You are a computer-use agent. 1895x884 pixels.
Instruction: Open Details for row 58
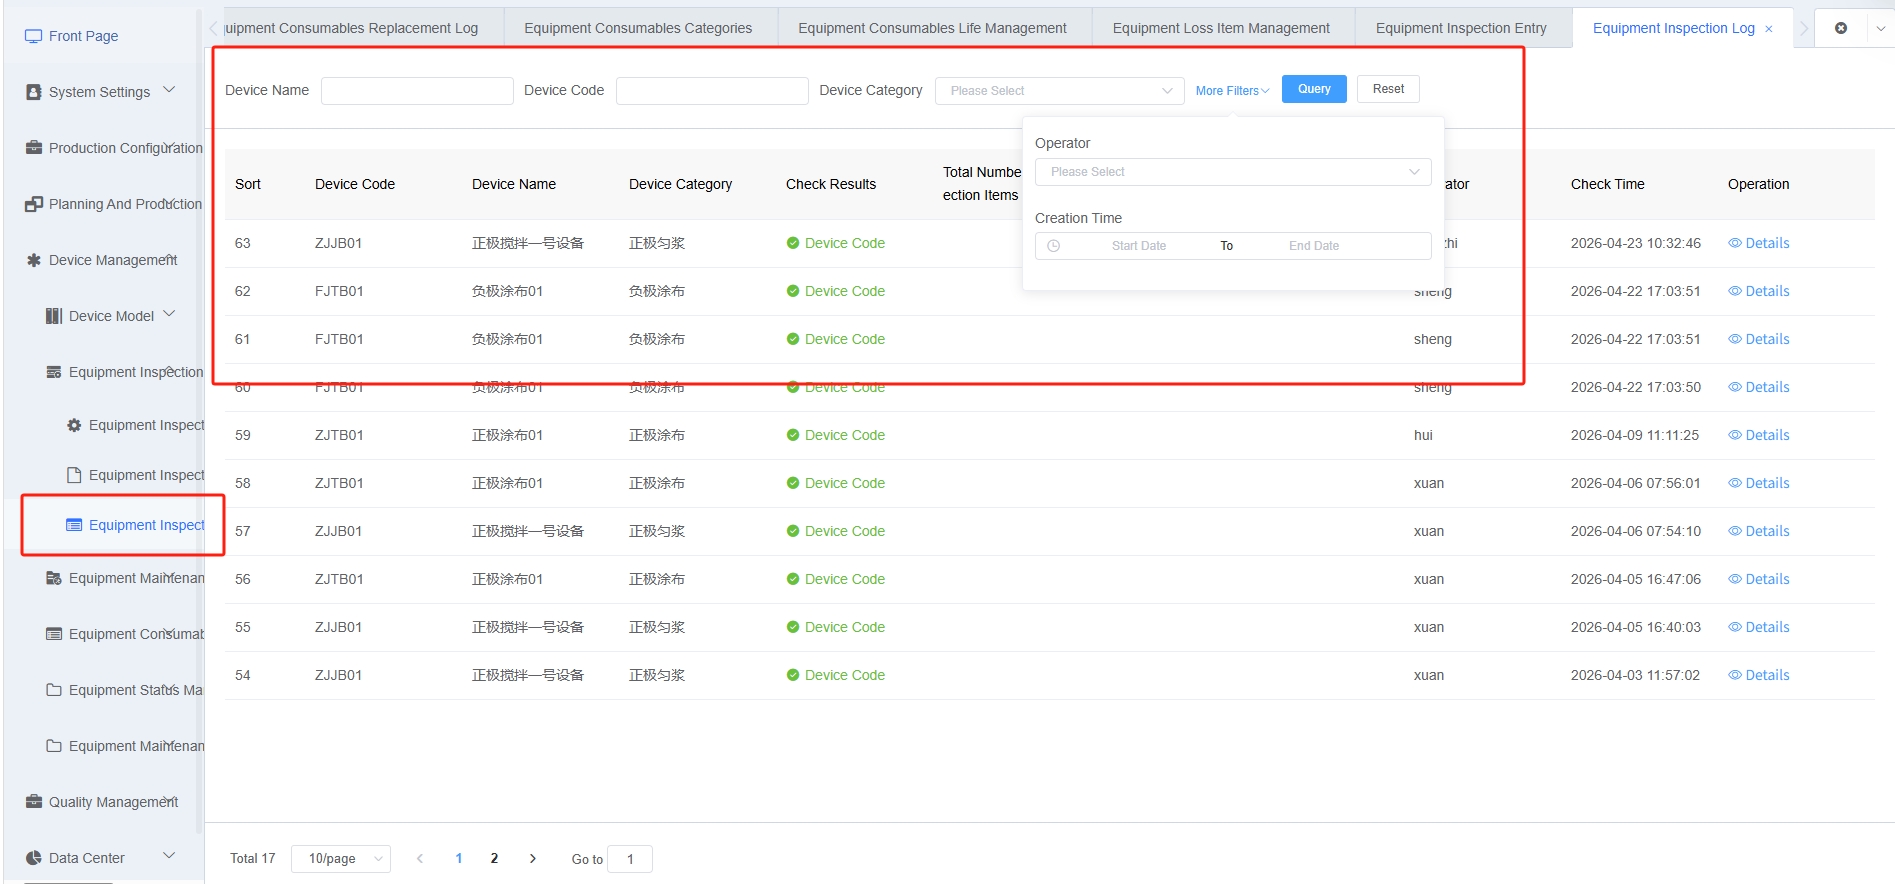tap(1759, 483)
